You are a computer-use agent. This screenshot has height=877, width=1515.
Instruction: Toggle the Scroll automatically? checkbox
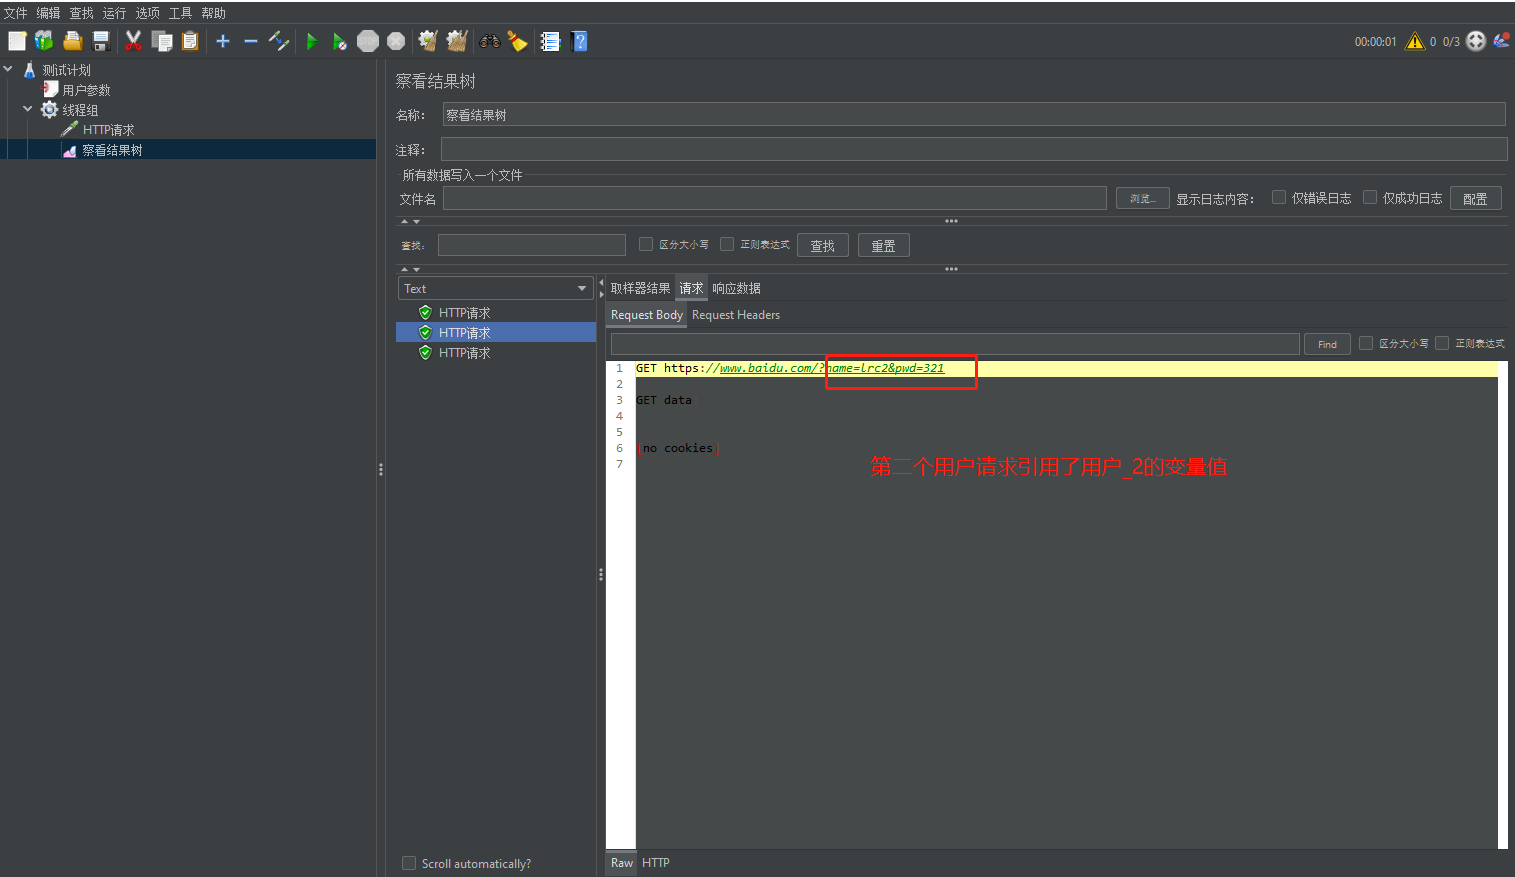tap(409, 863)
